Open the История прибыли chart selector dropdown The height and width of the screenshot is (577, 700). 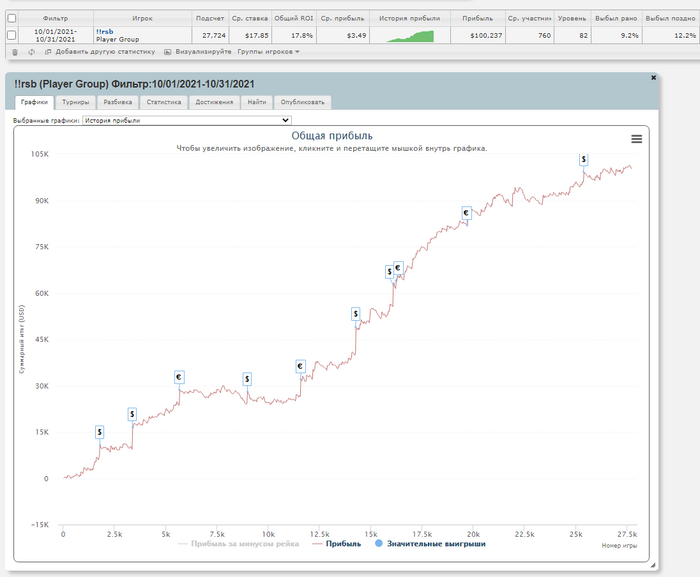(x=187, y=121)
